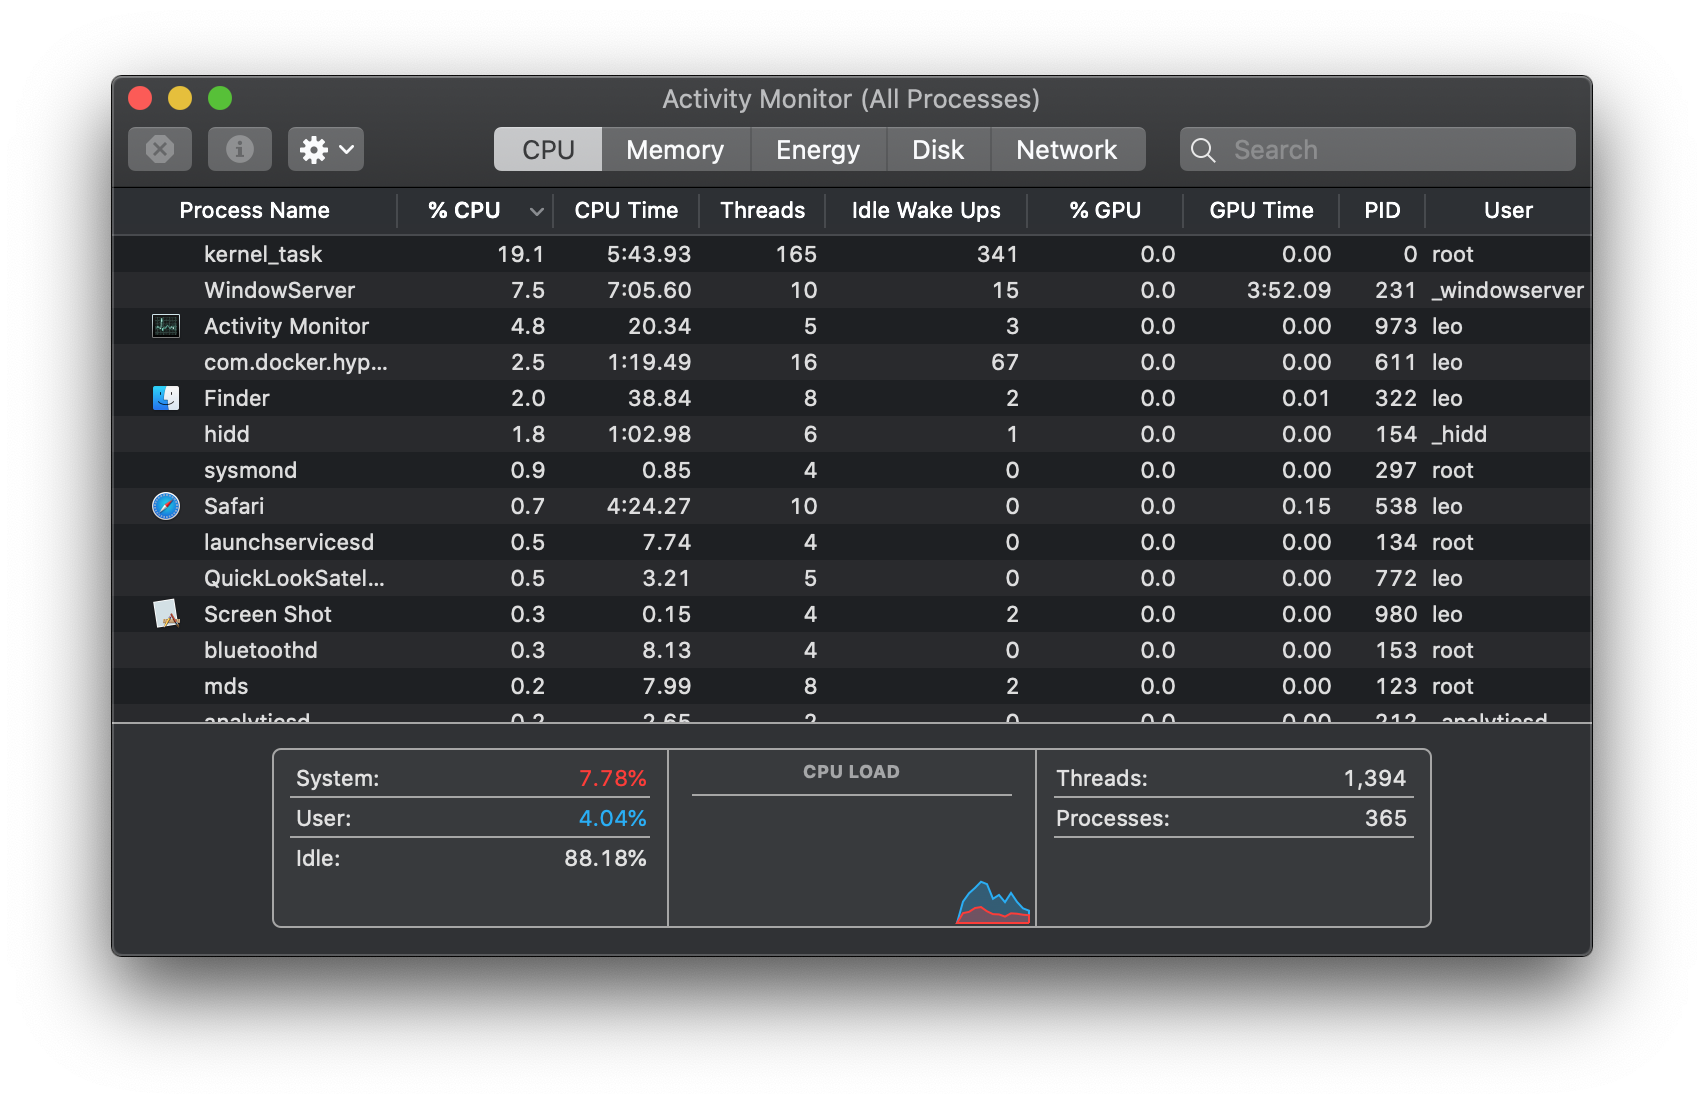The width and height of the screenshot is (1704, 1104).
Task: Select the kernel_task process row
Action: click(852, 254)
